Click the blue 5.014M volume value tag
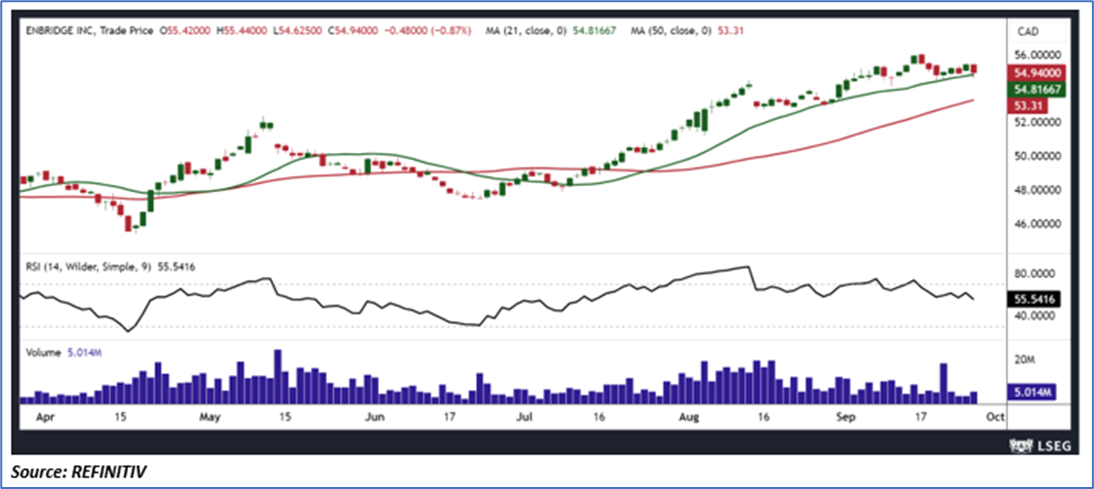 click(x=1034, y=393)
